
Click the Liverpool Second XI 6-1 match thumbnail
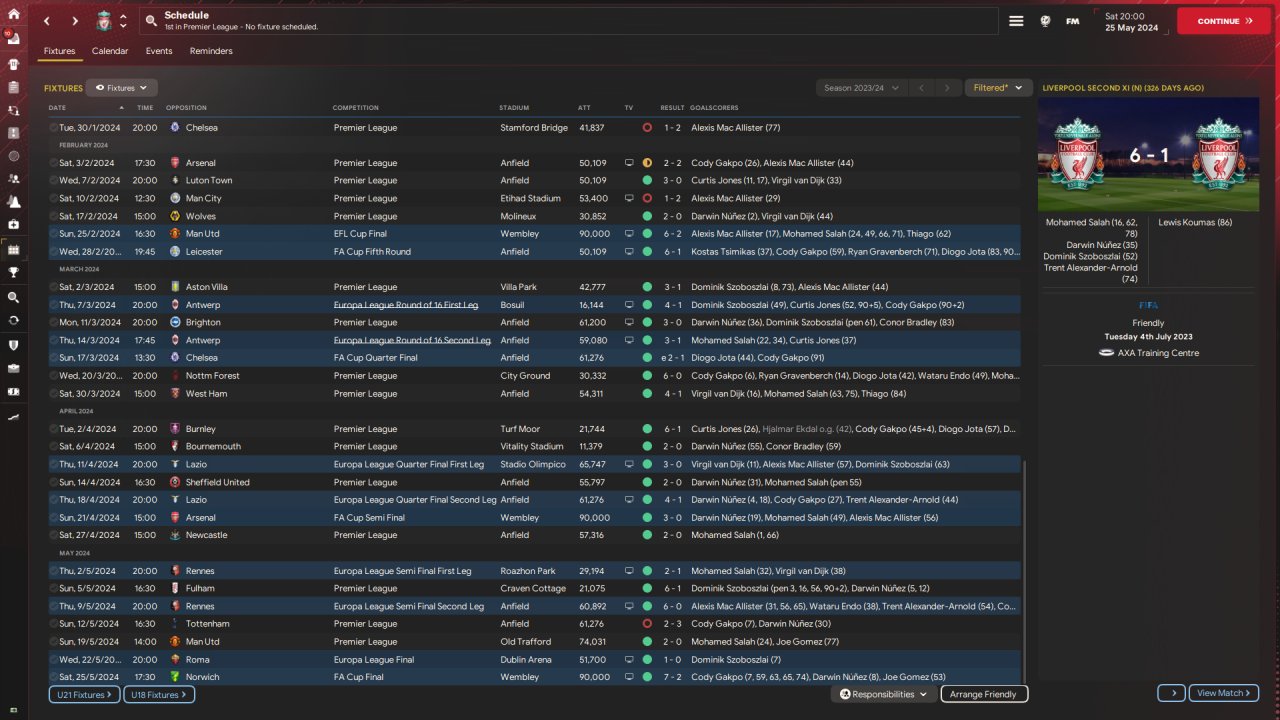1148,156
